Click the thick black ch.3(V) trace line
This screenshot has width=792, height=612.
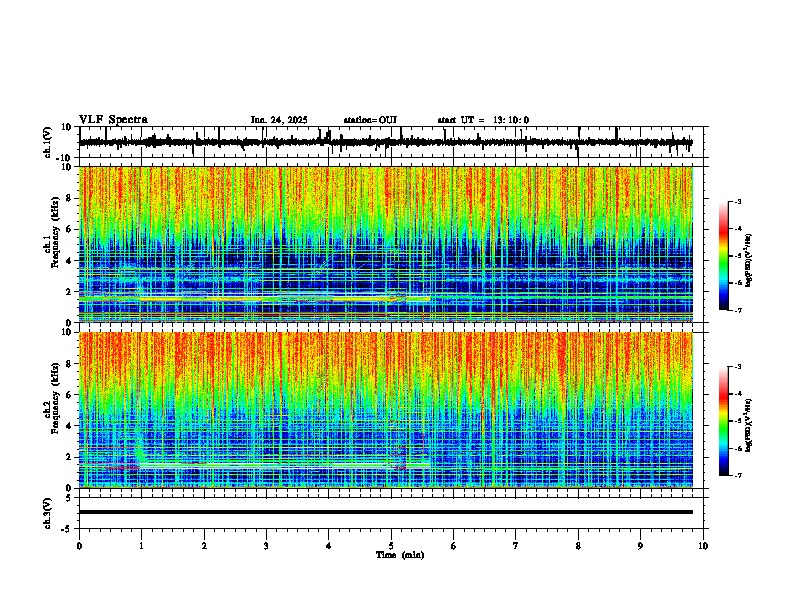point(386,512)
